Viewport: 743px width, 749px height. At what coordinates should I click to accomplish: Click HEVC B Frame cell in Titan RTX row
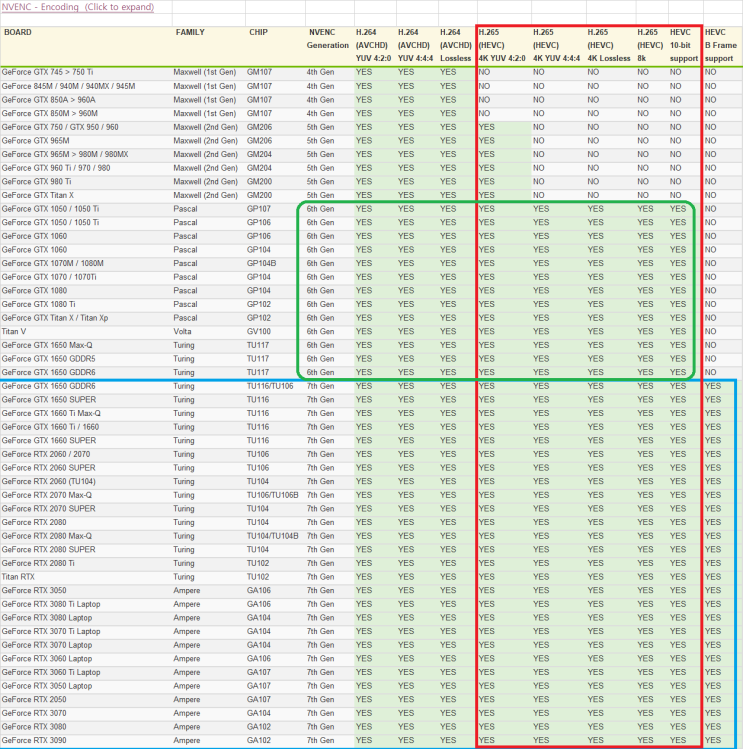pyautogui.click(x=713, y=577)
